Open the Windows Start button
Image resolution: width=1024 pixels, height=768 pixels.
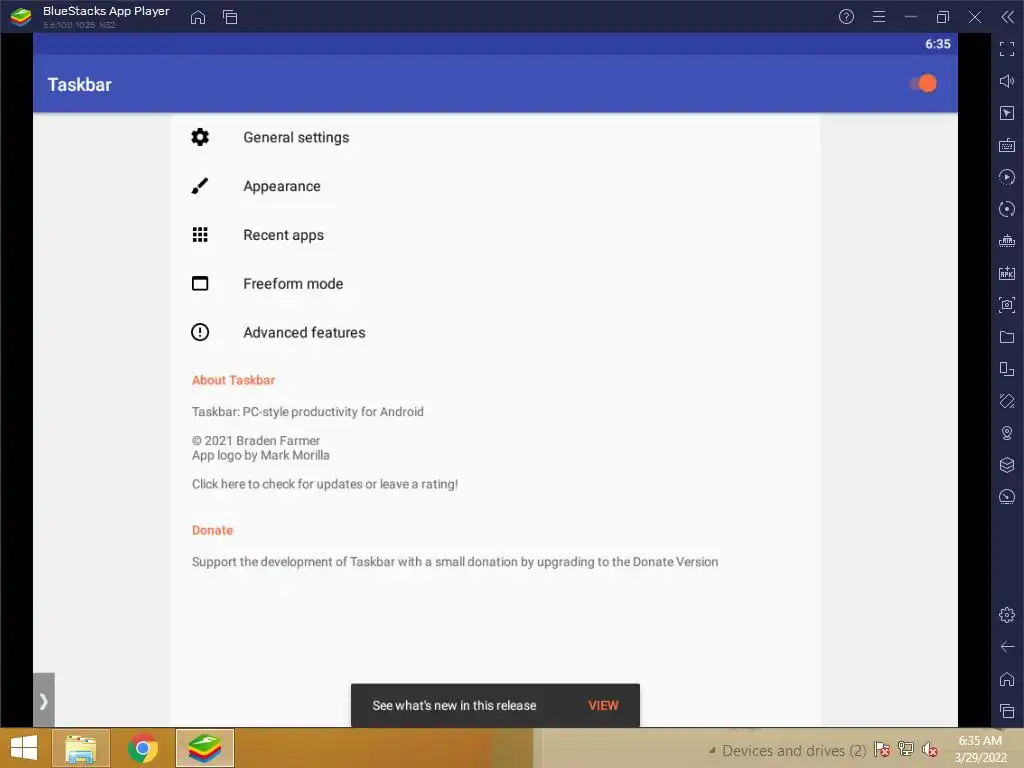(24, 748)
